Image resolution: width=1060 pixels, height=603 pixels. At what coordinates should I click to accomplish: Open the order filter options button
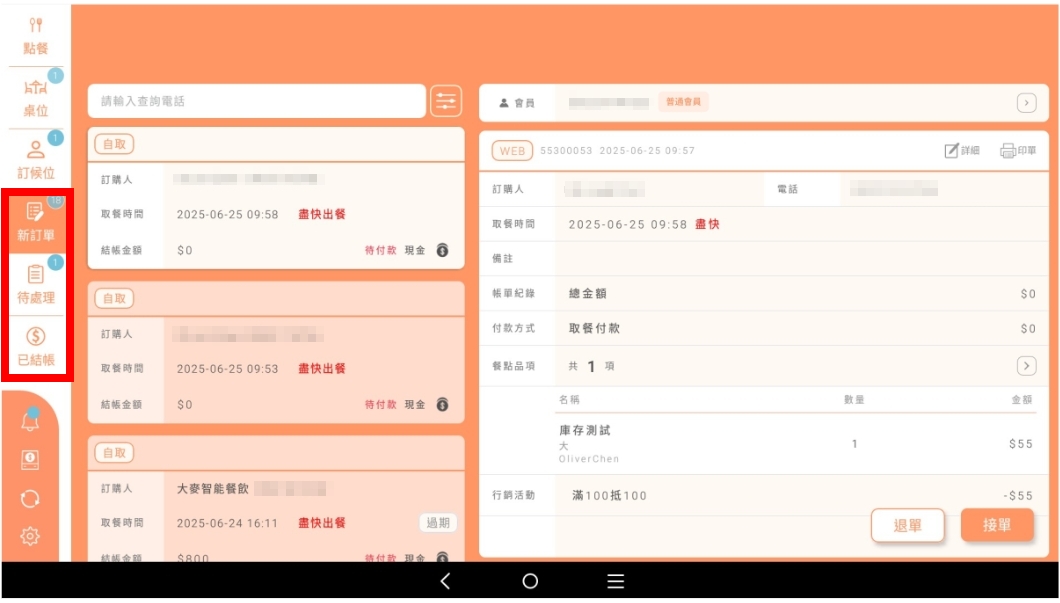point(446,101)
